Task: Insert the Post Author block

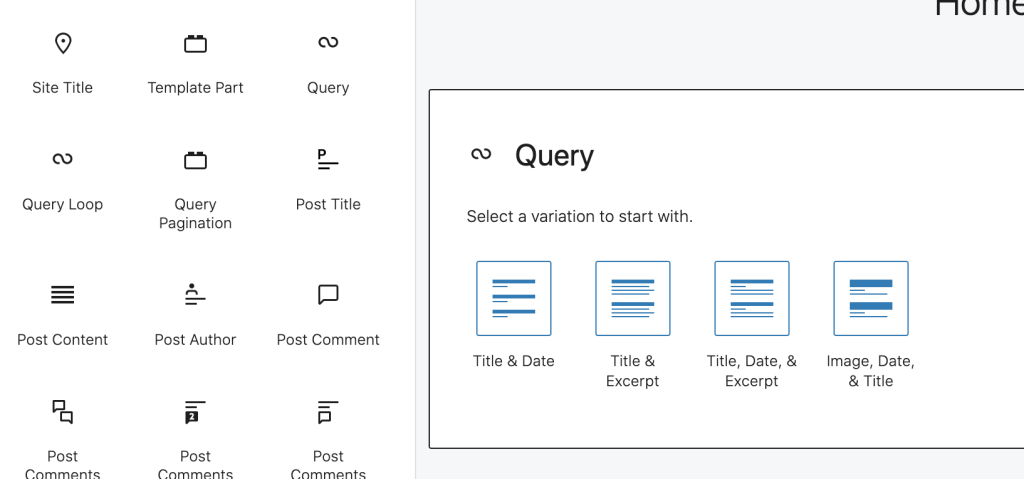Action: (x=195, y=313)
